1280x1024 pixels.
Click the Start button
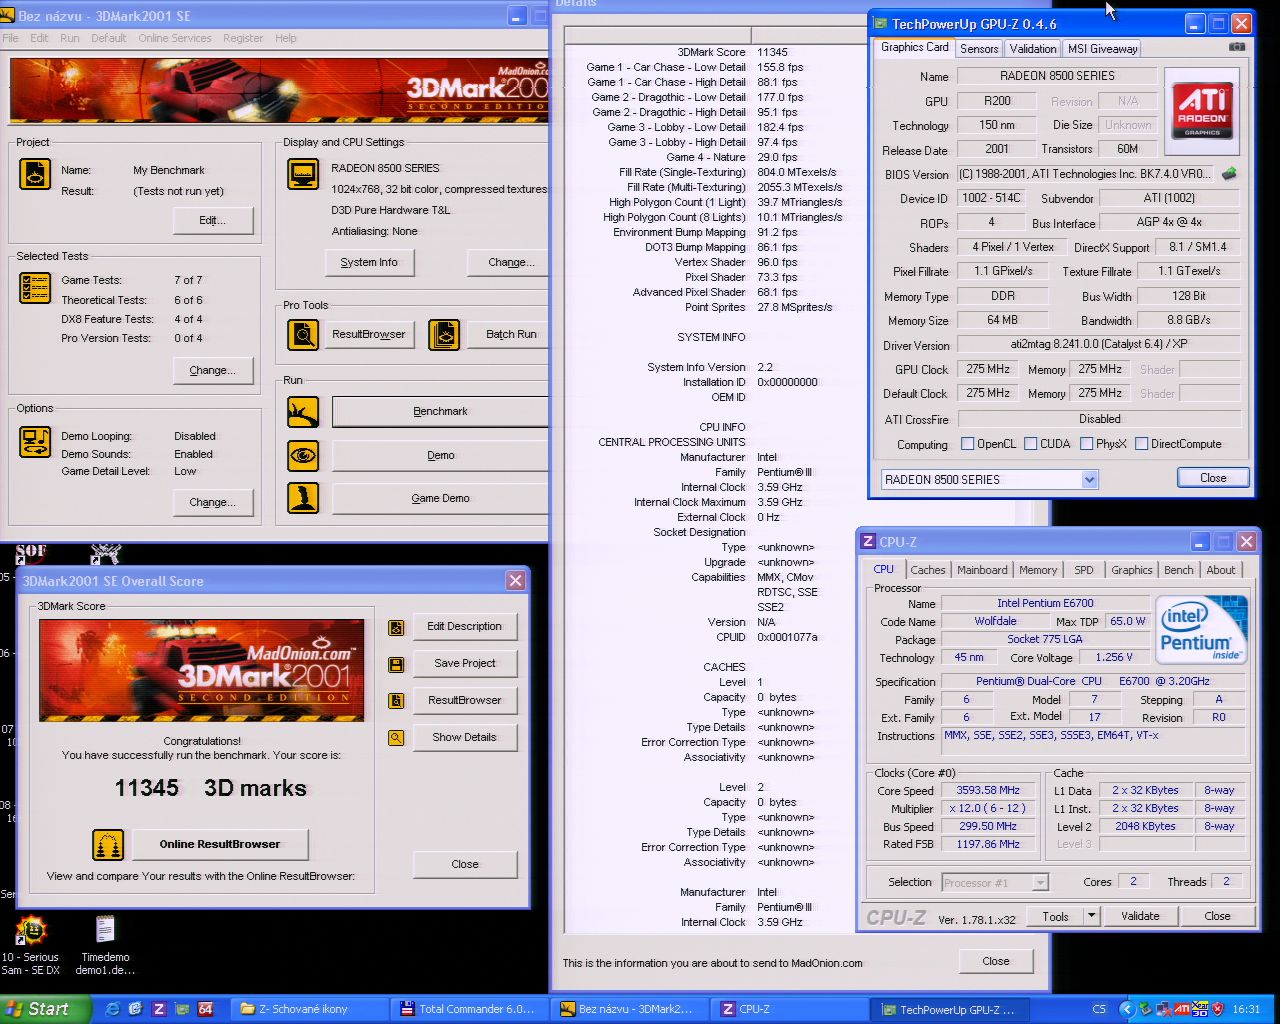45,1009
